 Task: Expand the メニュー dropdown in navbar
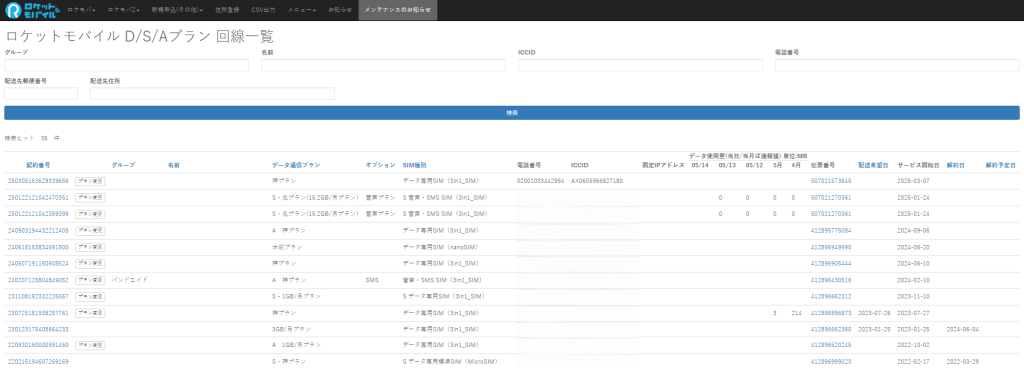pos(301,10)
